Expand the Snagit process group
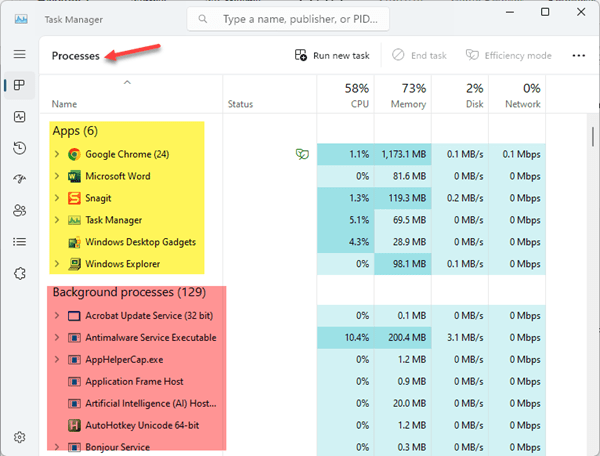Screen dimensions: 600x456 [57, 198]
